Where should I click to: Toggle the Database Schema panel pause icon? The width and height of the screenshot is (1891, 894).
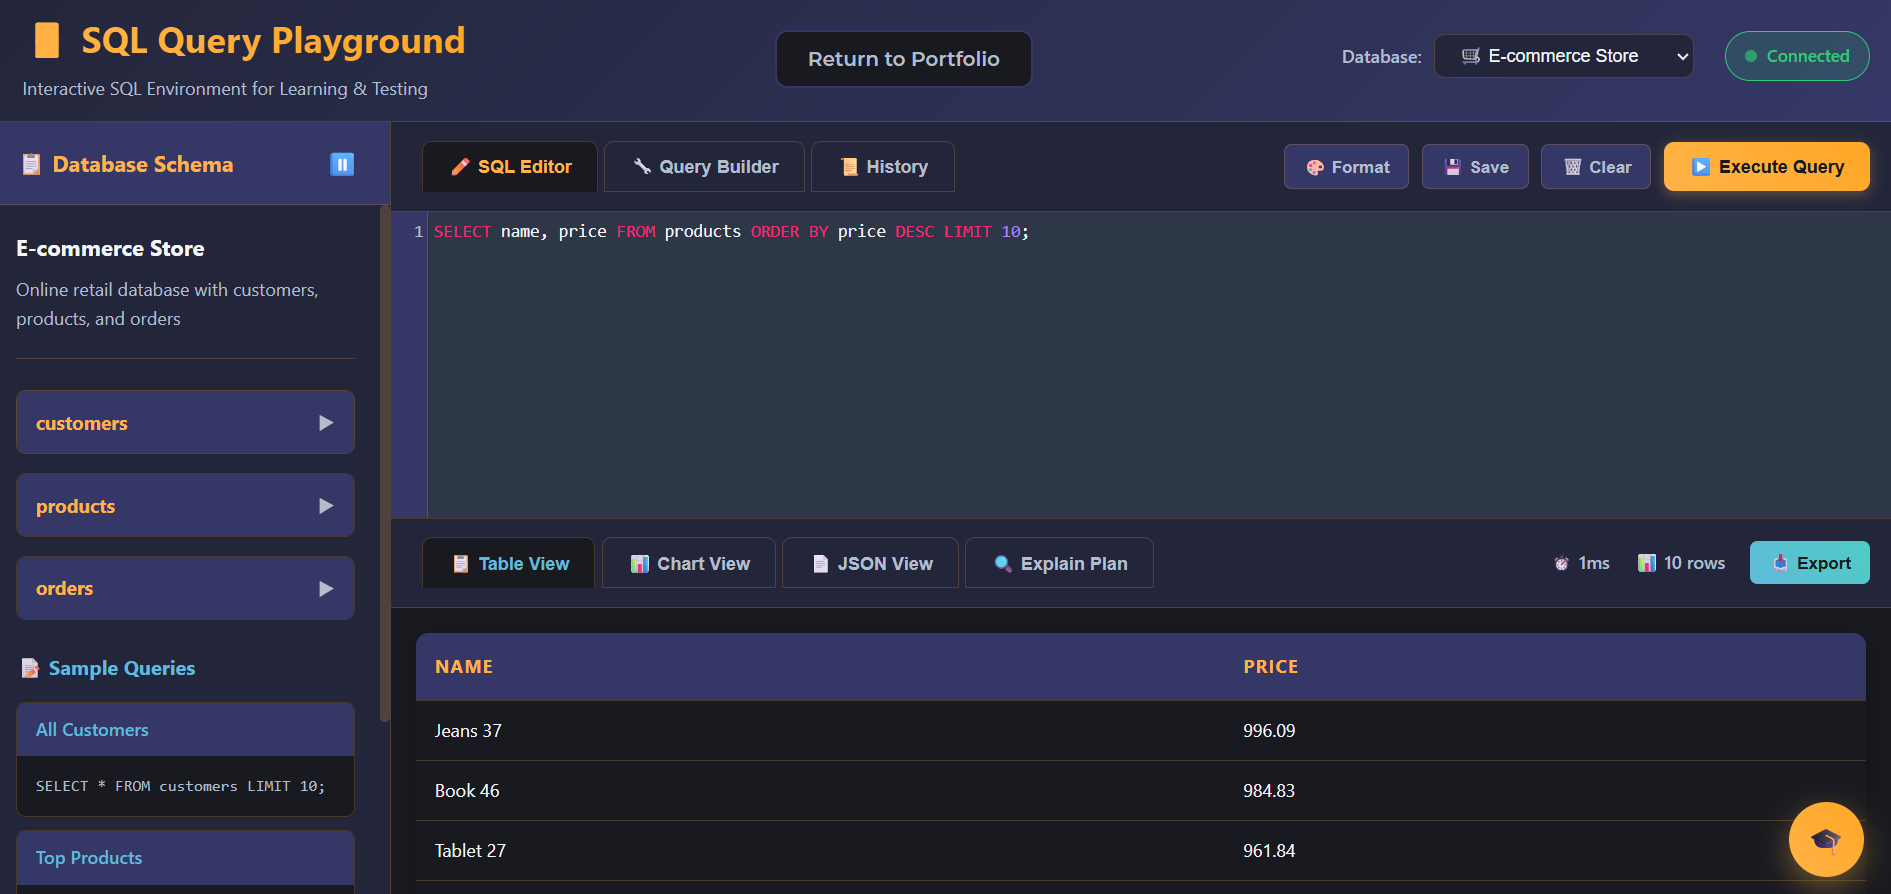pos(342,164)
